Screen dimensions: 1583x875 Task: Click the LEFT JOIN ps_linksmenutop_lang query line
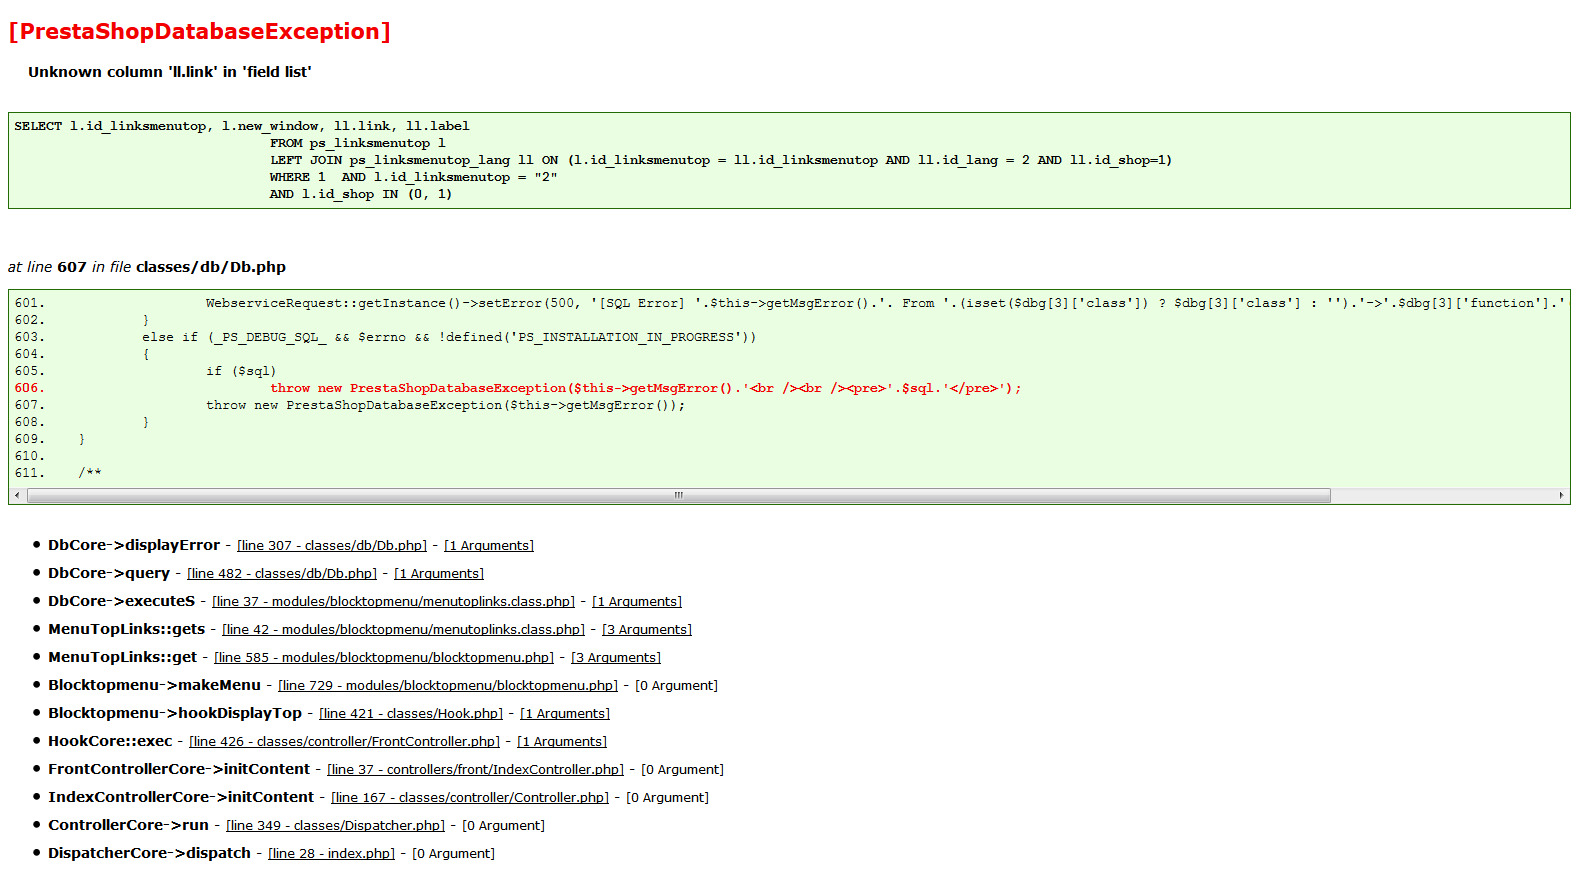(x=721, y=160)
